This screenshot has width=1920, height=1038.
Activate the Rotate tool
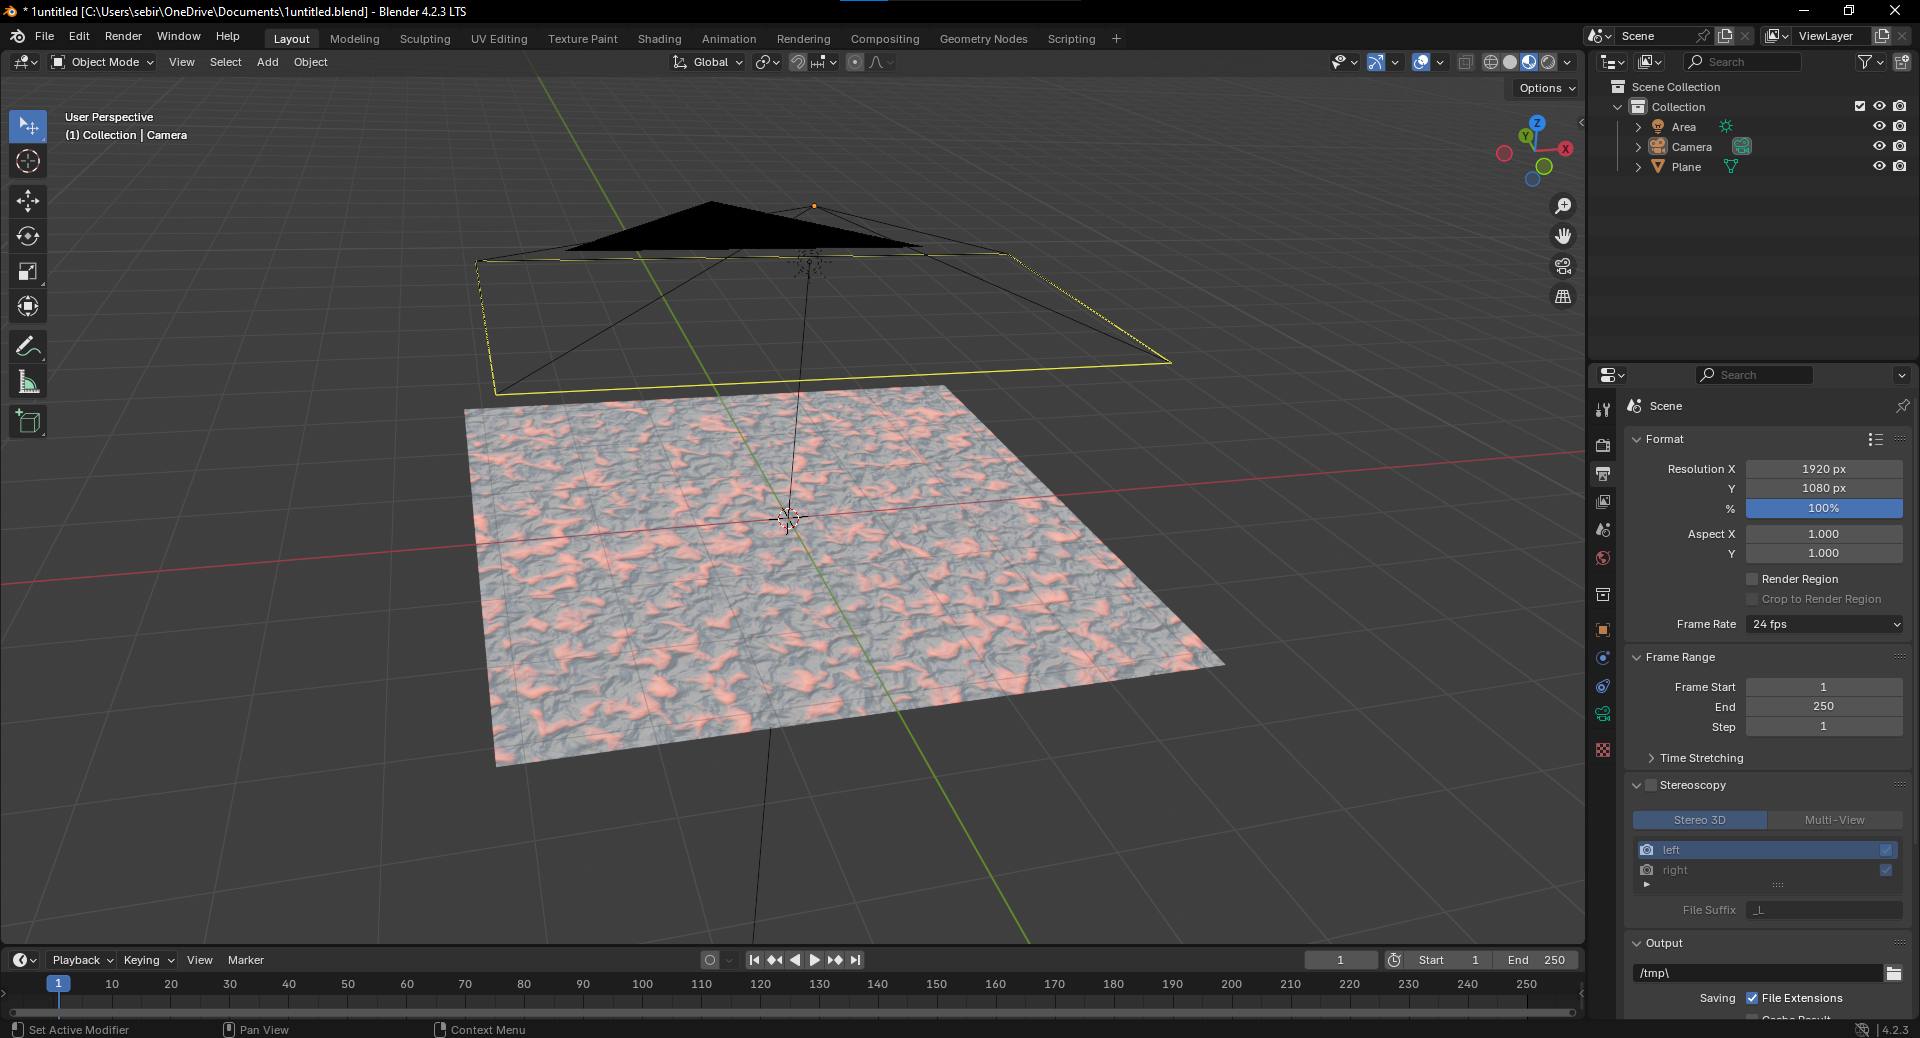coord(28,237)
